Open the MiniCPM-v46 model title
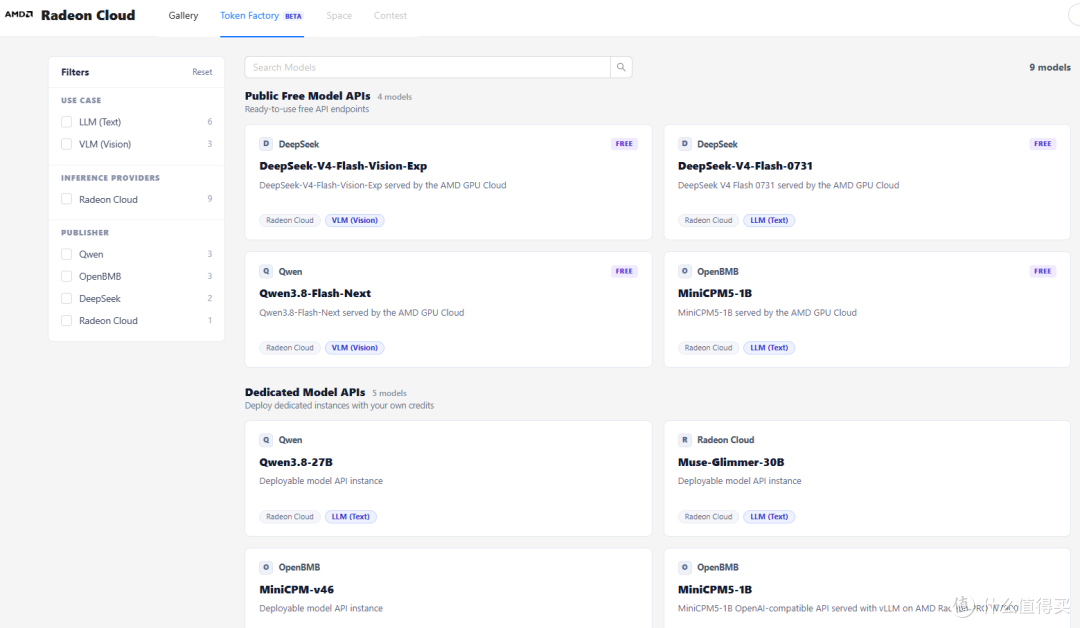The image size is (1080, 628). (x=297, y=589)
